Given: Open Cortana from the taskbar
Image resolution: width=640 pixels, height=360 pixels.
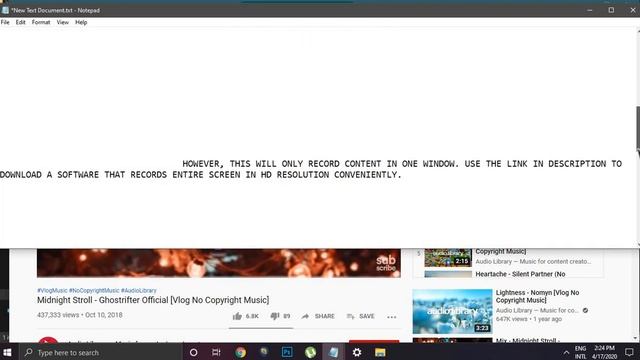Looking at the screenshot, I should point(193,352).
